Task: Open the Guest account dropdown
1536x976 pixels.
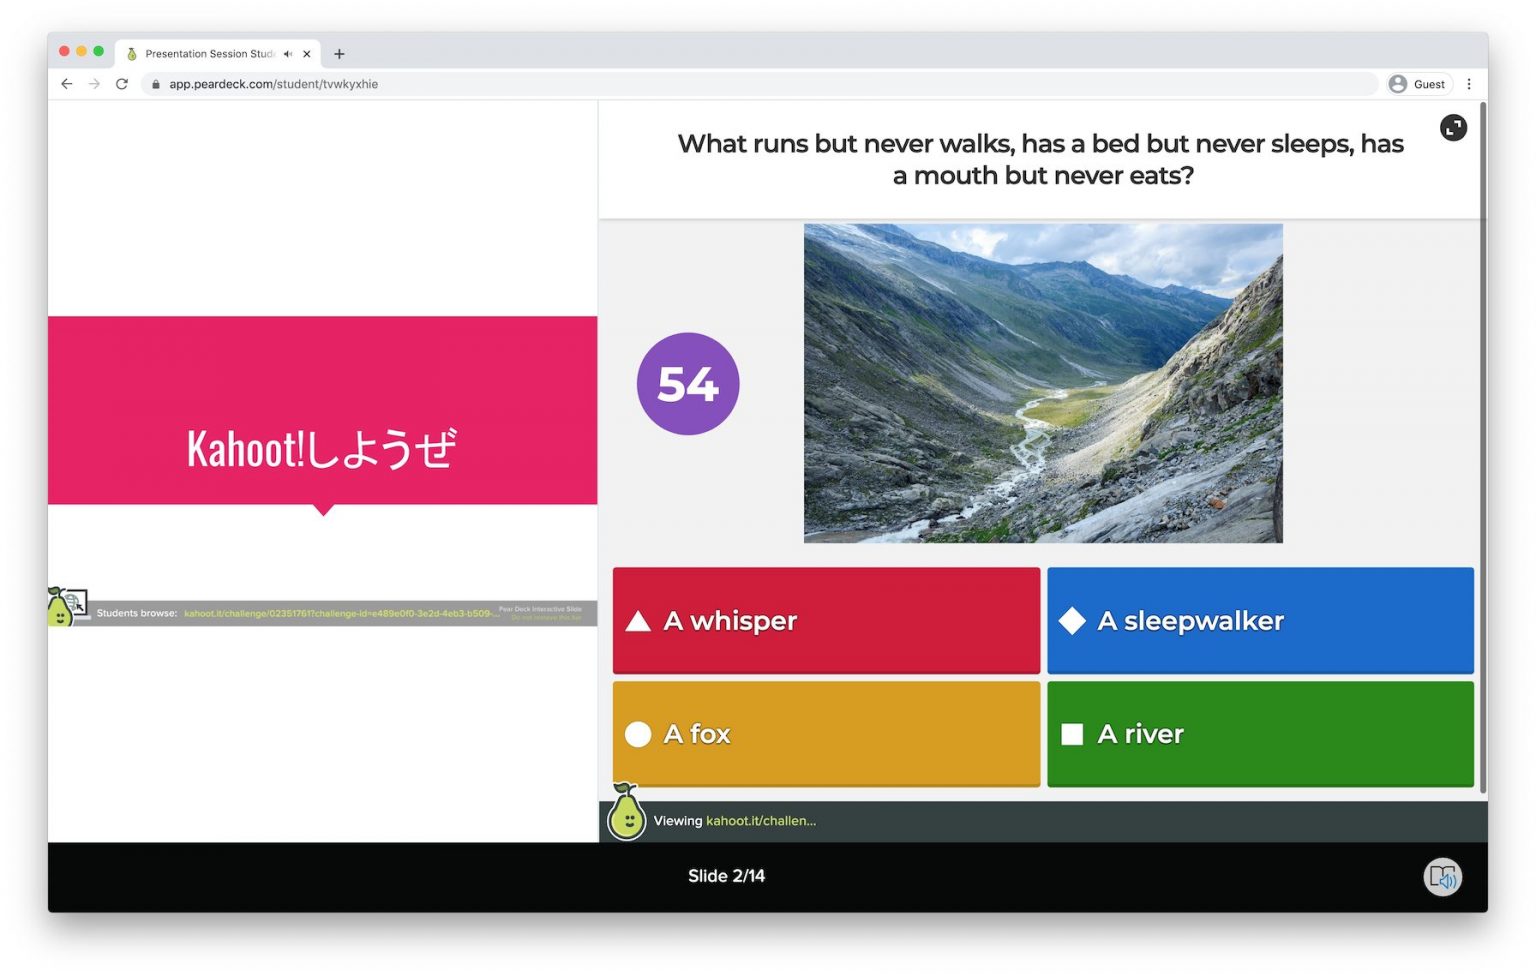Action: (1417, 84)
